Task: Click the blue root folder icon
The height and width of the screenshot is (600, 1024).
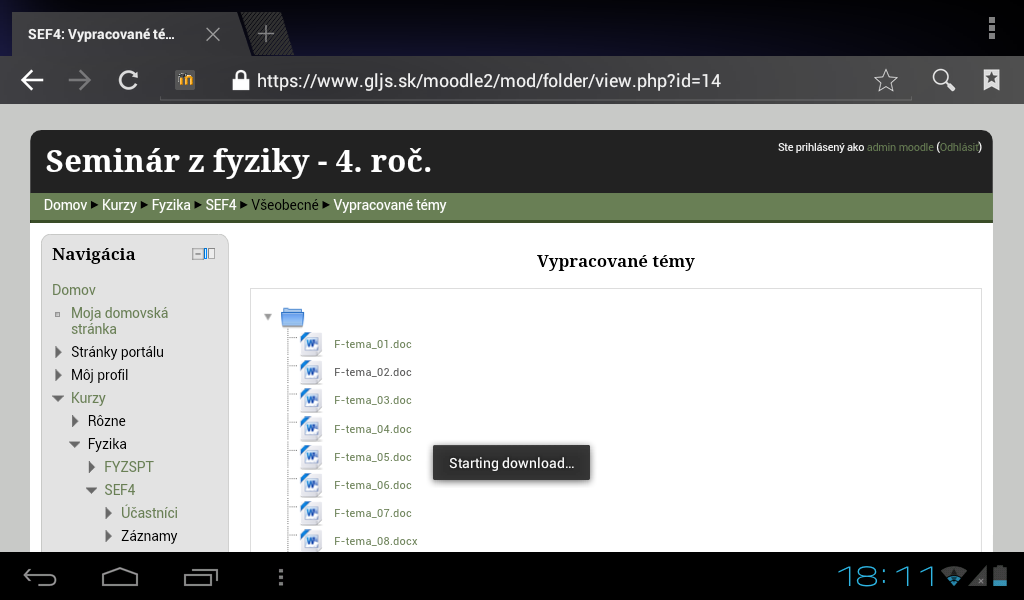Action: [x=293, y=317]
